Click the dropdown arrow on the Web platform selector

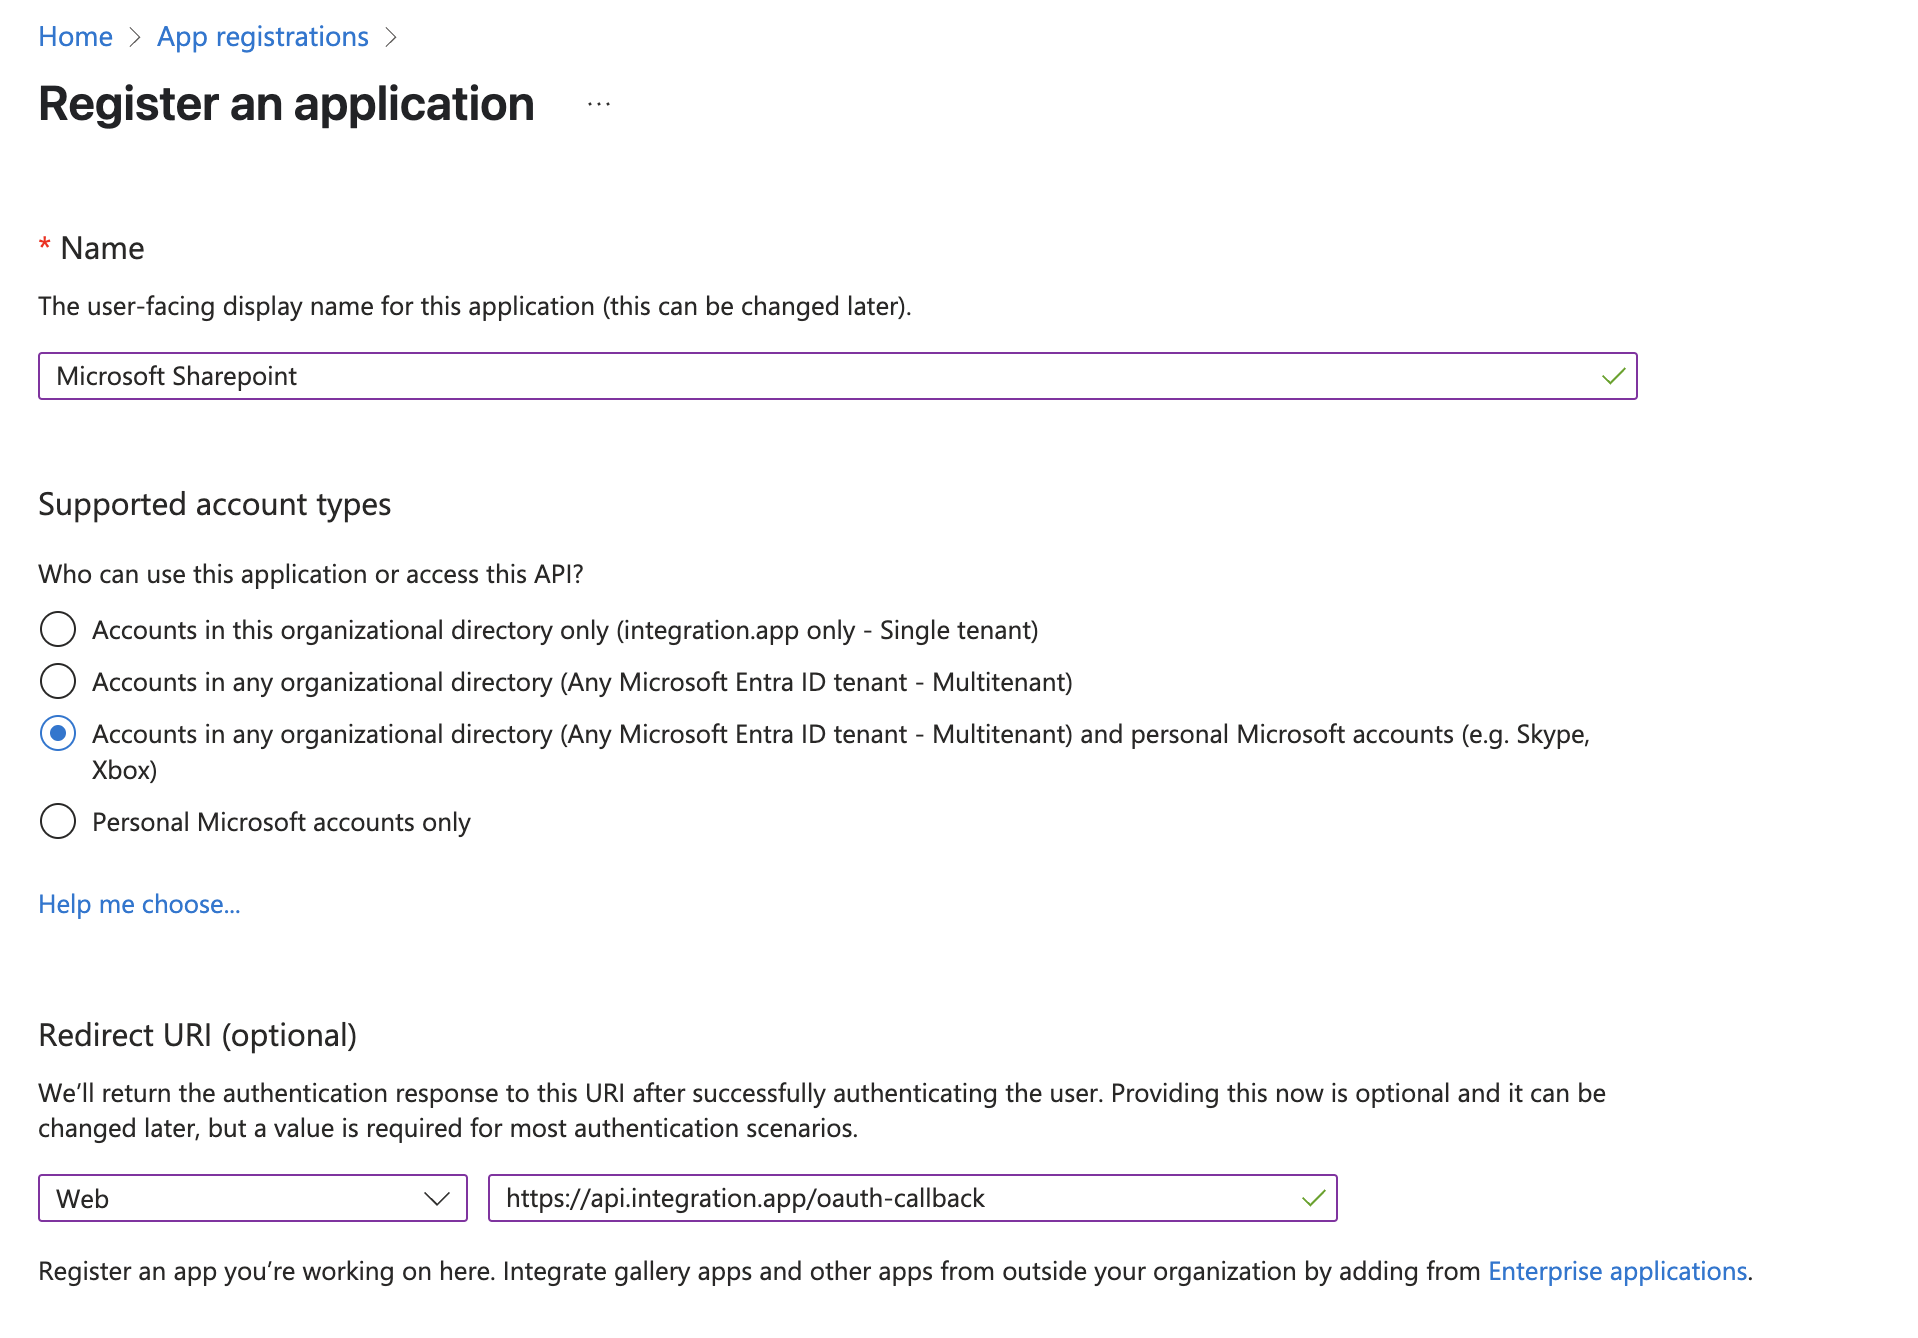(x=437, y=1198)
